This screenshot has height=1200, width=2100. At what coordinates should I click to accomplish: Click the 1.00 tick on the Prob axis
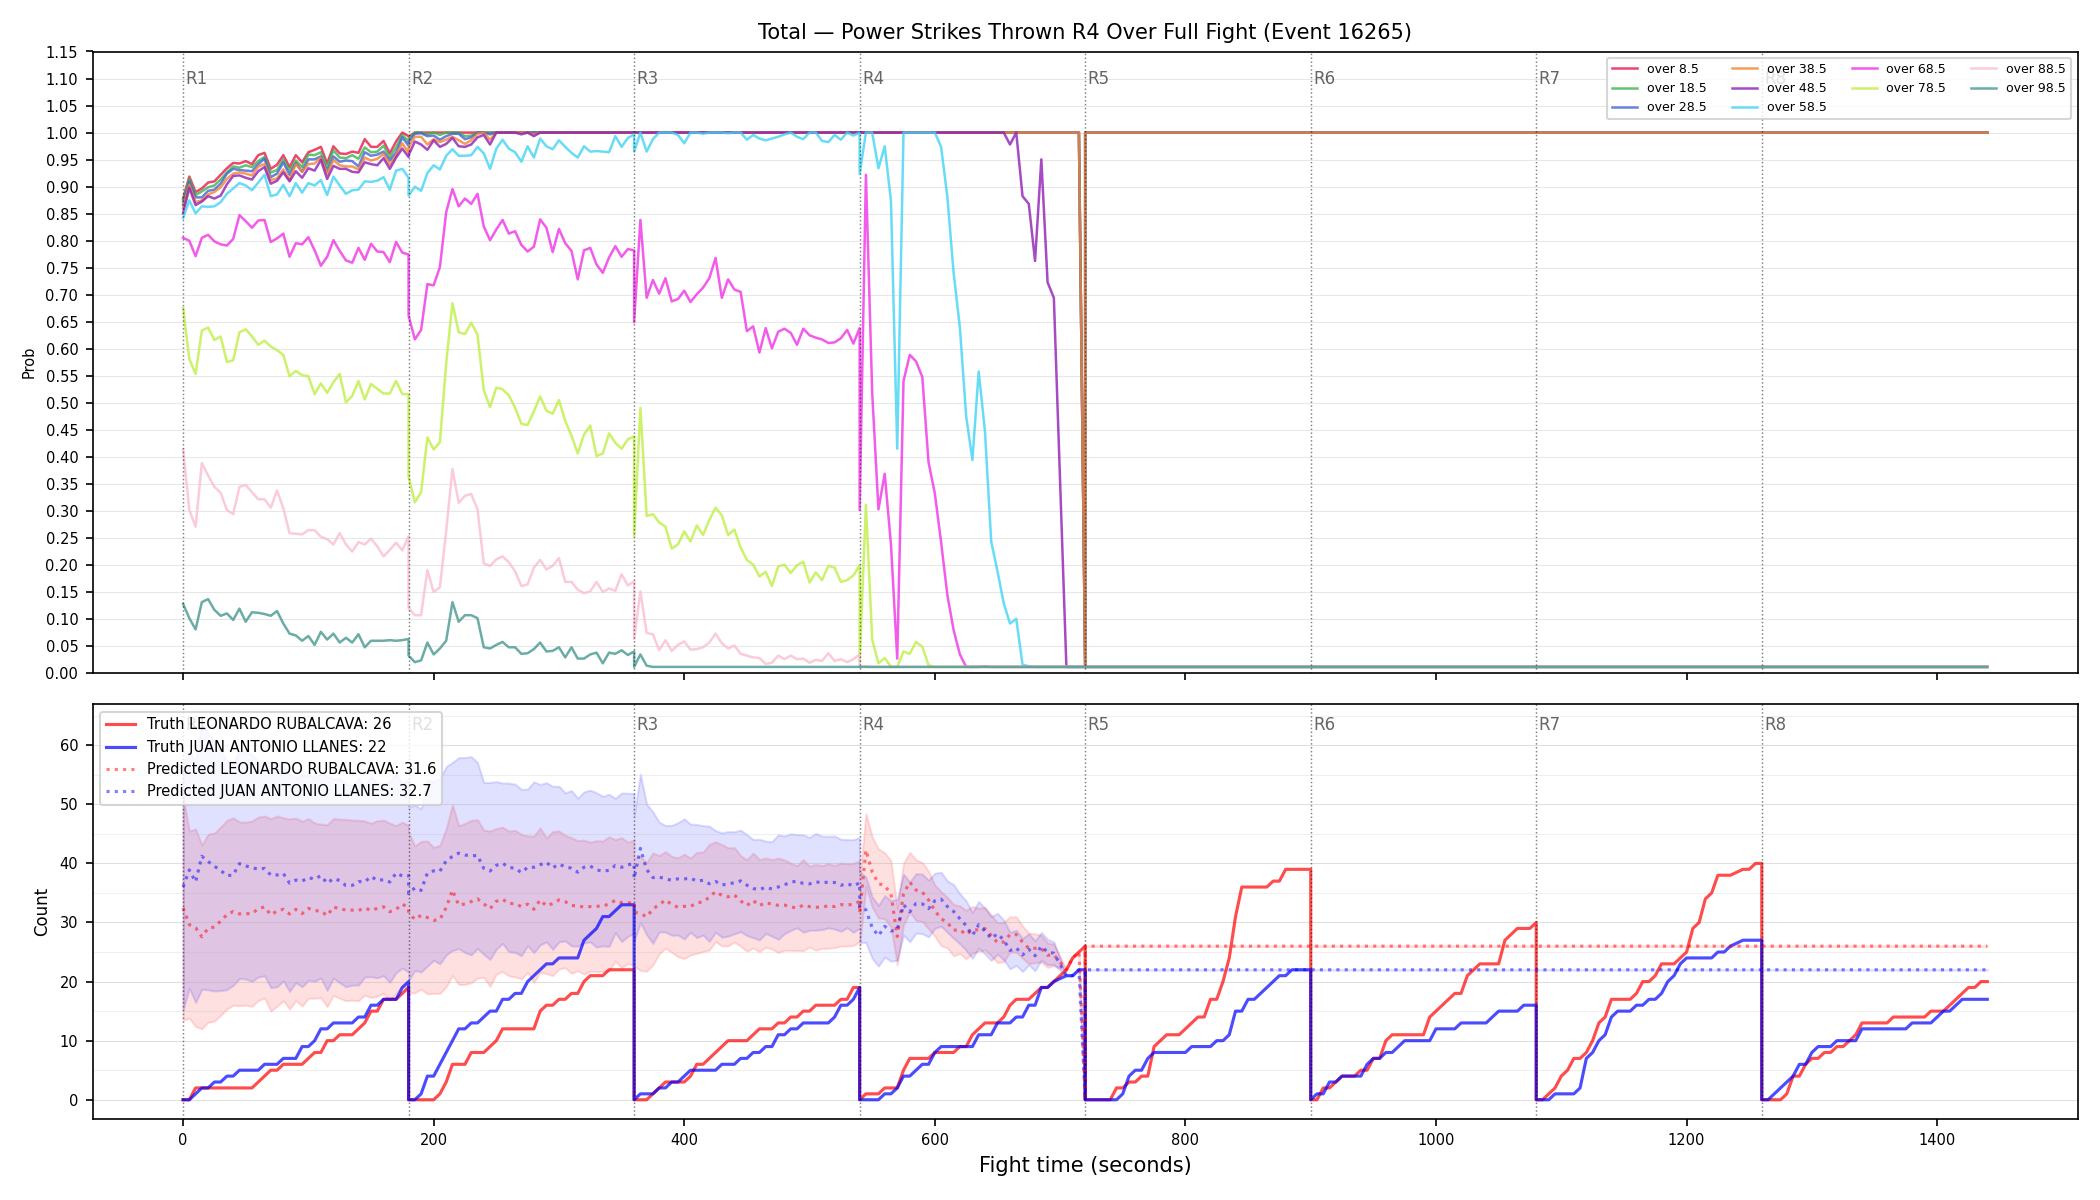(x=62, y=133)
